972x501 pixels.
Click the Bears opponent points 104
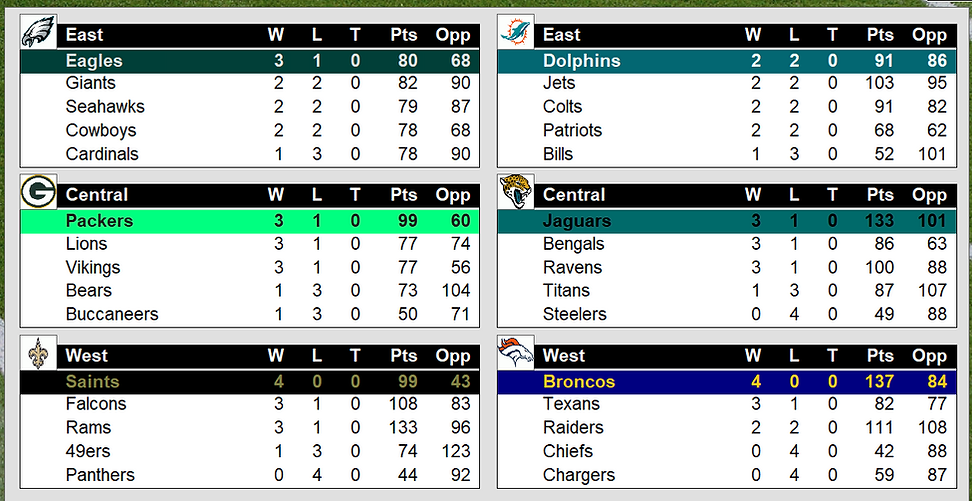(454, 291)
